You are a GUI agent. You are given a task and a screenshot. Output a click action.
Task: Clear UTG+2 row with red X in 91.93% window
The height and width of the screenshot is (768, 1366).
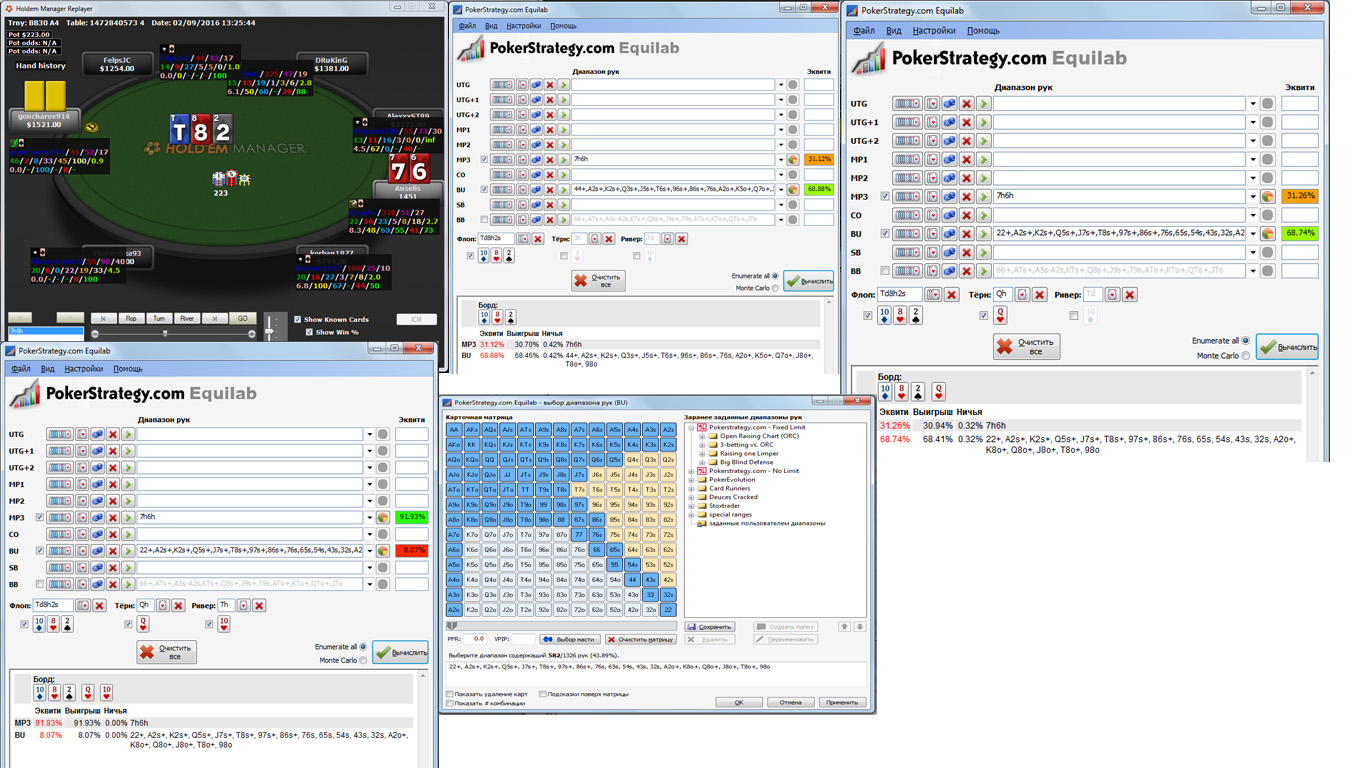point(113,468)
